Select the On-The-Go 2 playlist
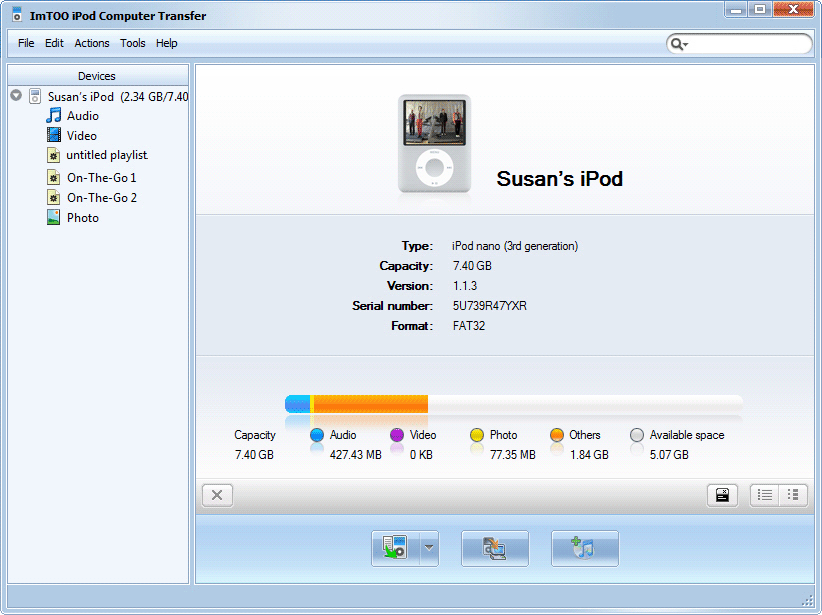 (x=102, y=198)
